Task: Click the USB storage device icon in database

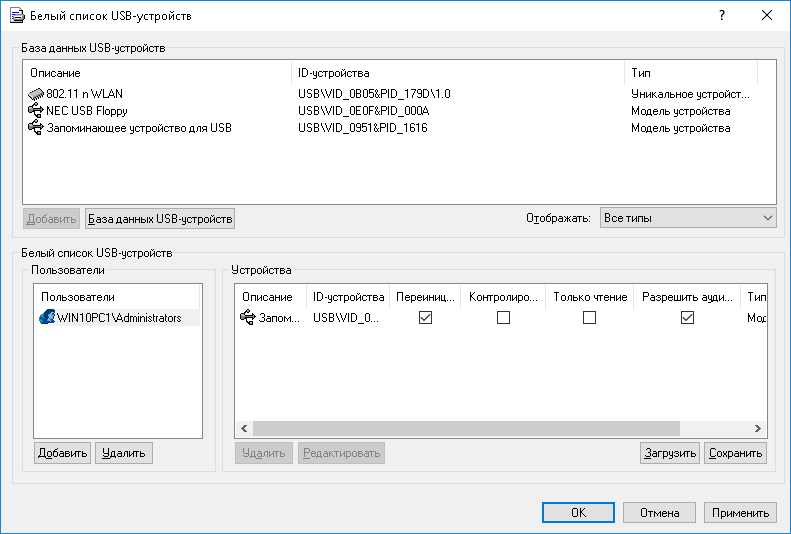Action: coord(37,128)
